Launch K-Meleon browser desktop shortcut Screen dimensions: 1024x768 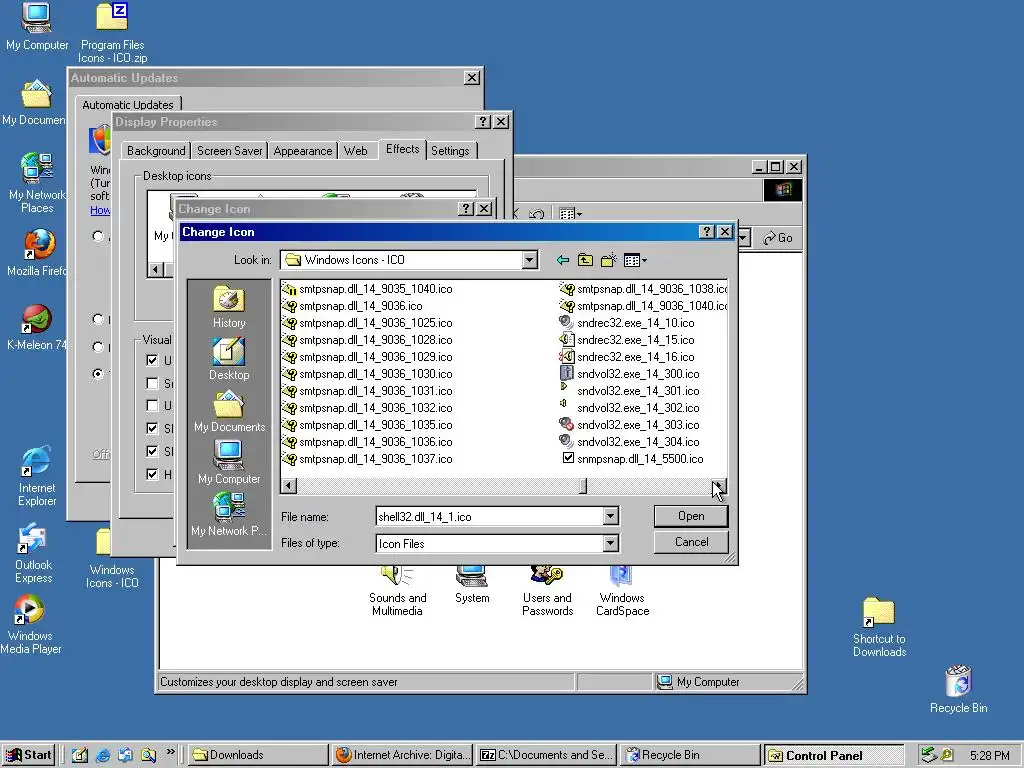coord(37,327)
